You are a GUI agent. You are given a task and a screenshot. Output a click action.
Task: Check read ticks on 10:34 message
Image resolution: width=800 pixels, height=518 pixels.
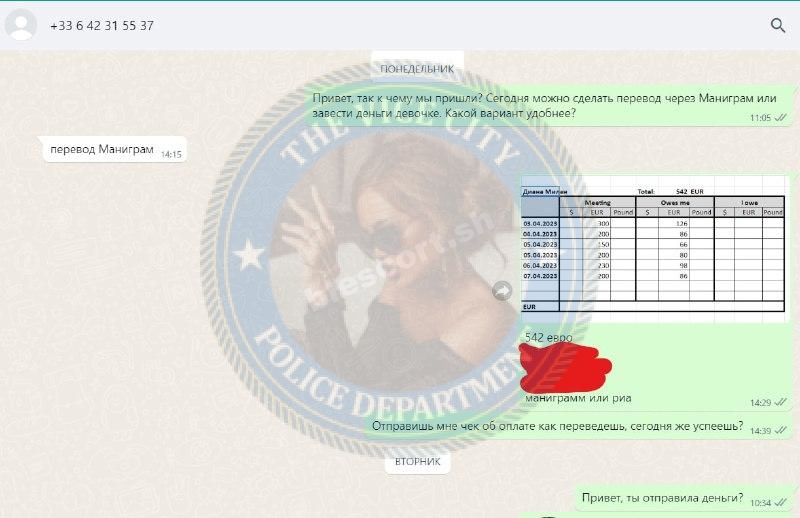pyautogui.click(x=781, y=503)
